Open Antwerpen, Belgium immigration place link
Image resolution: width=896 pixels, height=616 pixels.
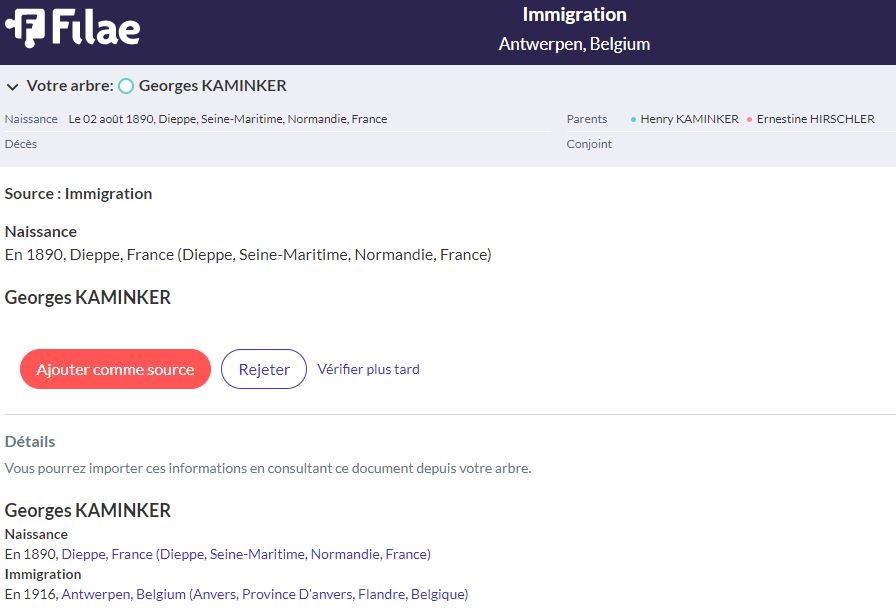[265, 594]
